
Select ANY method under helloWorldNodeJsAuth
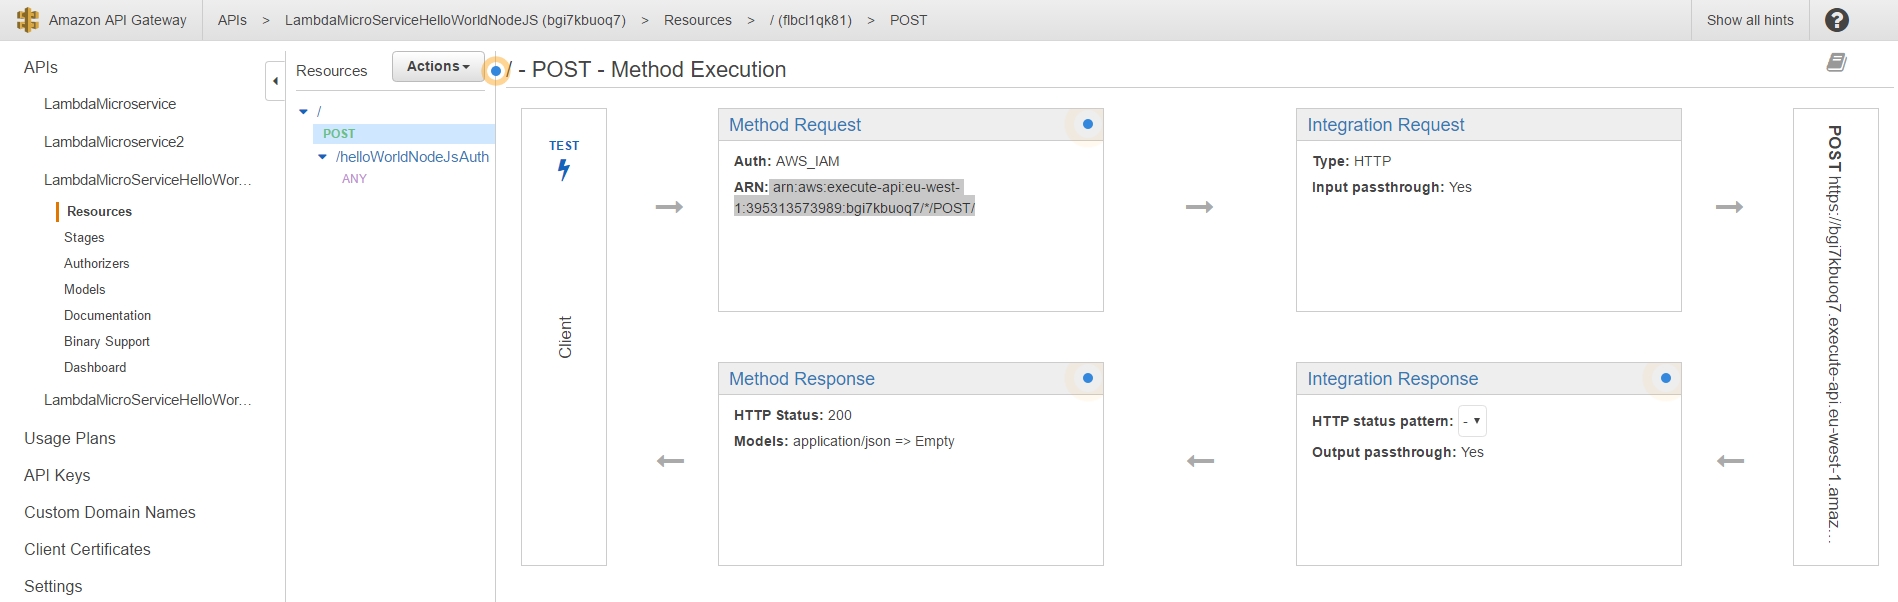pos(354,179)
